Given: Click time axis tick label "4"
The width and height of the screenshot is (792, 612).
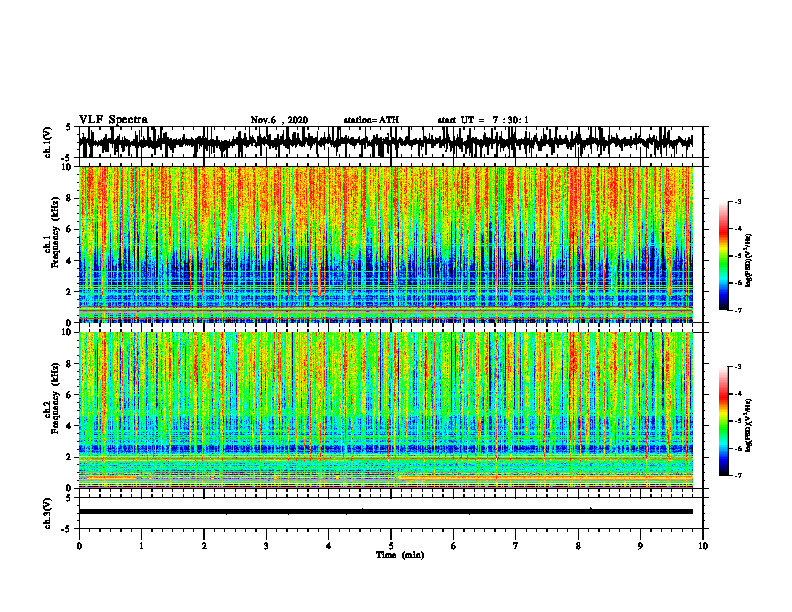Looking at the screenshot, I should tap(329, 546).
